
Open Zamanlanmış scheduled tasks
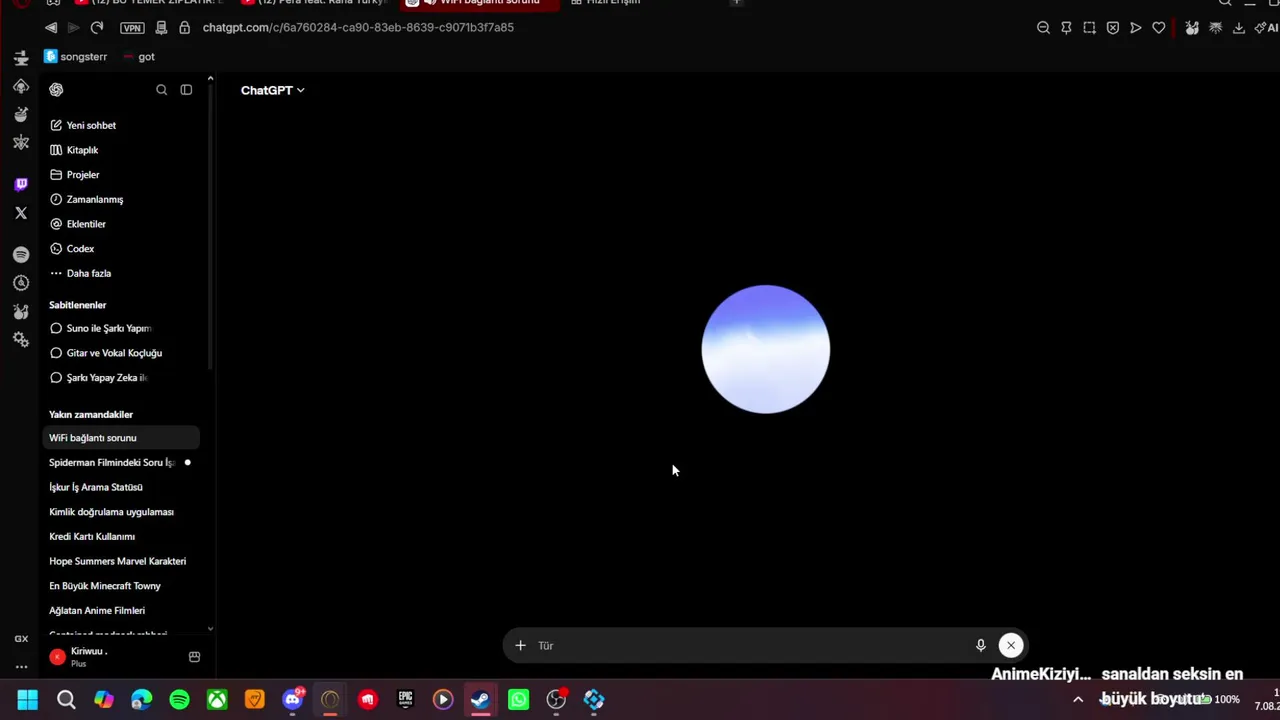click(x=120, y=199)
